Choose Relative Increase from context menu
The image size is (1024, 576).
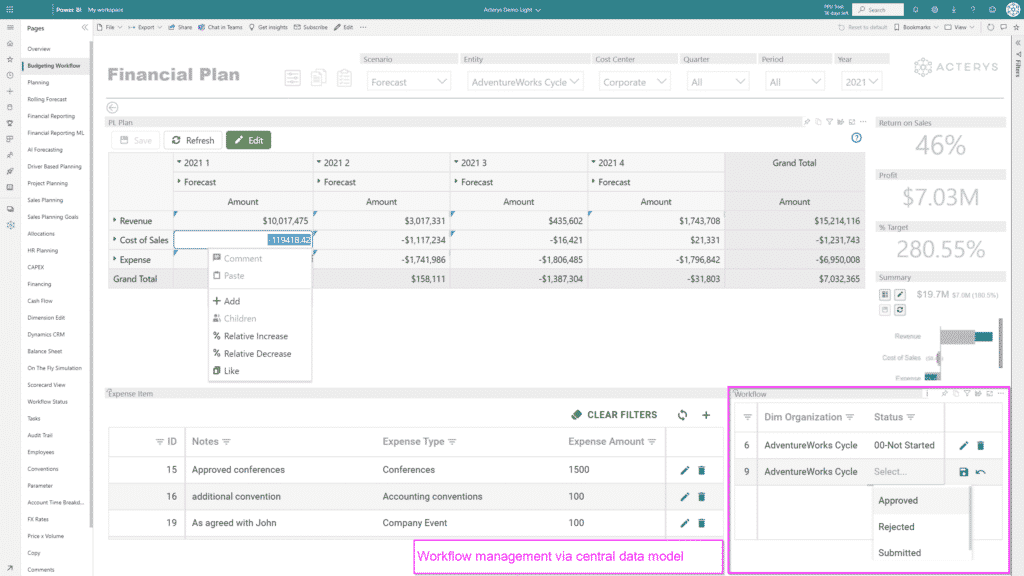[x=255, y=336]
